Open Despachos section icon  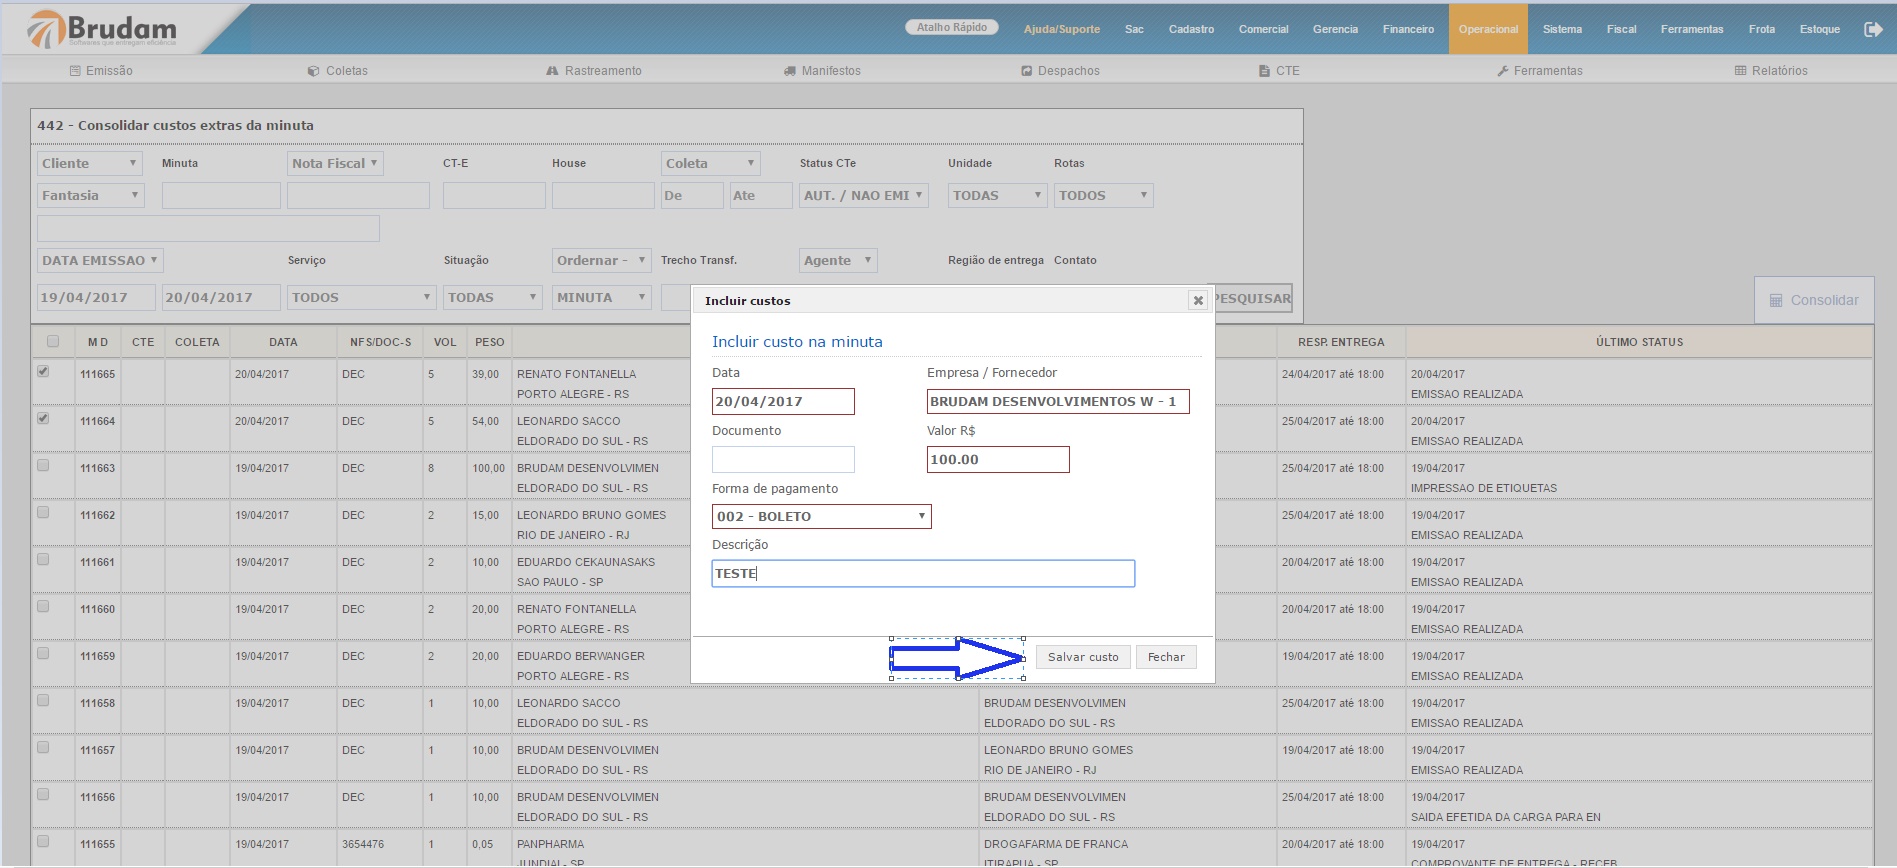(1026, 71)
